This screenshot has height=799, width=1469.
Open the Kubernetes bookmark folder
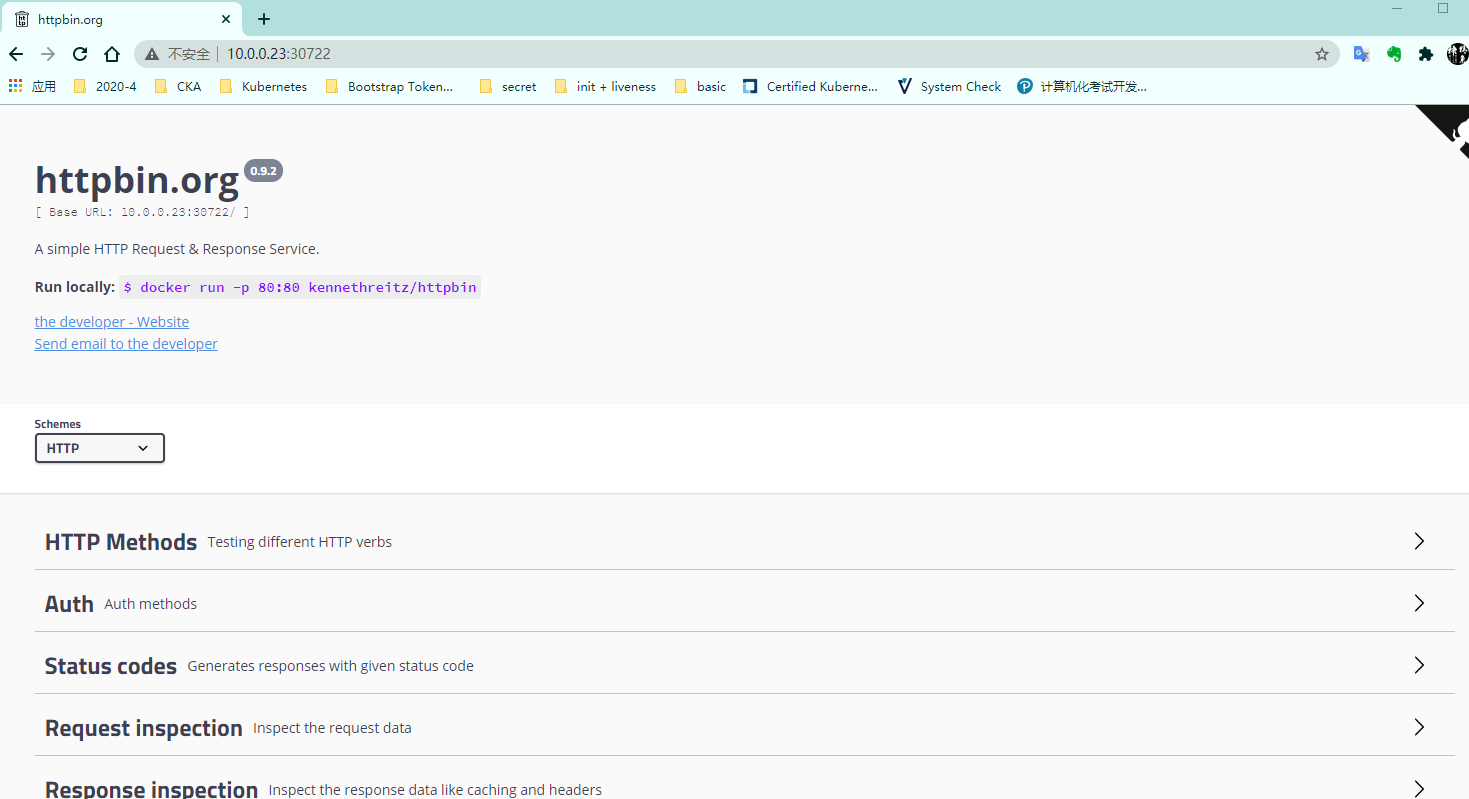tap(263, 86)
